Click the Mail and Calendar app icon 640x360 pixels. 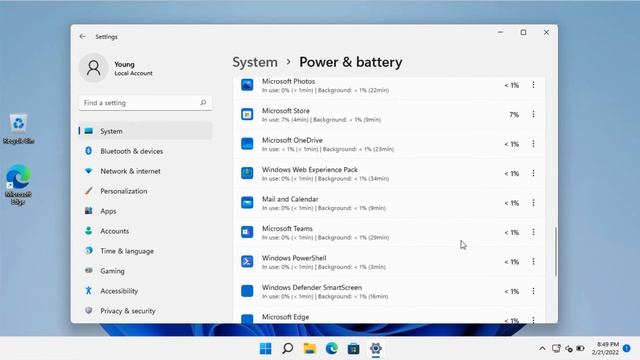[247, 202]
